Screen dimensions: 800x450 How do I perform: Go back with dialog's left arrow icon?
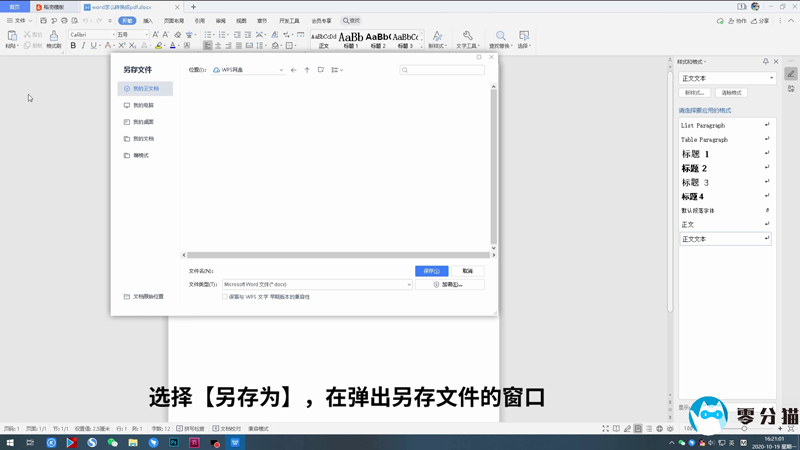tap(293, 70)
